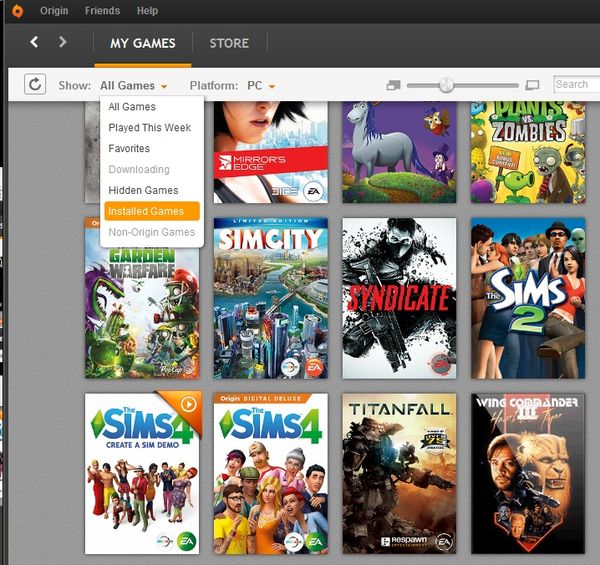Click the play badge on Sims 4 demo
Image resolution: width=600 pixels, height=565 pixels.
coord(189,404)
